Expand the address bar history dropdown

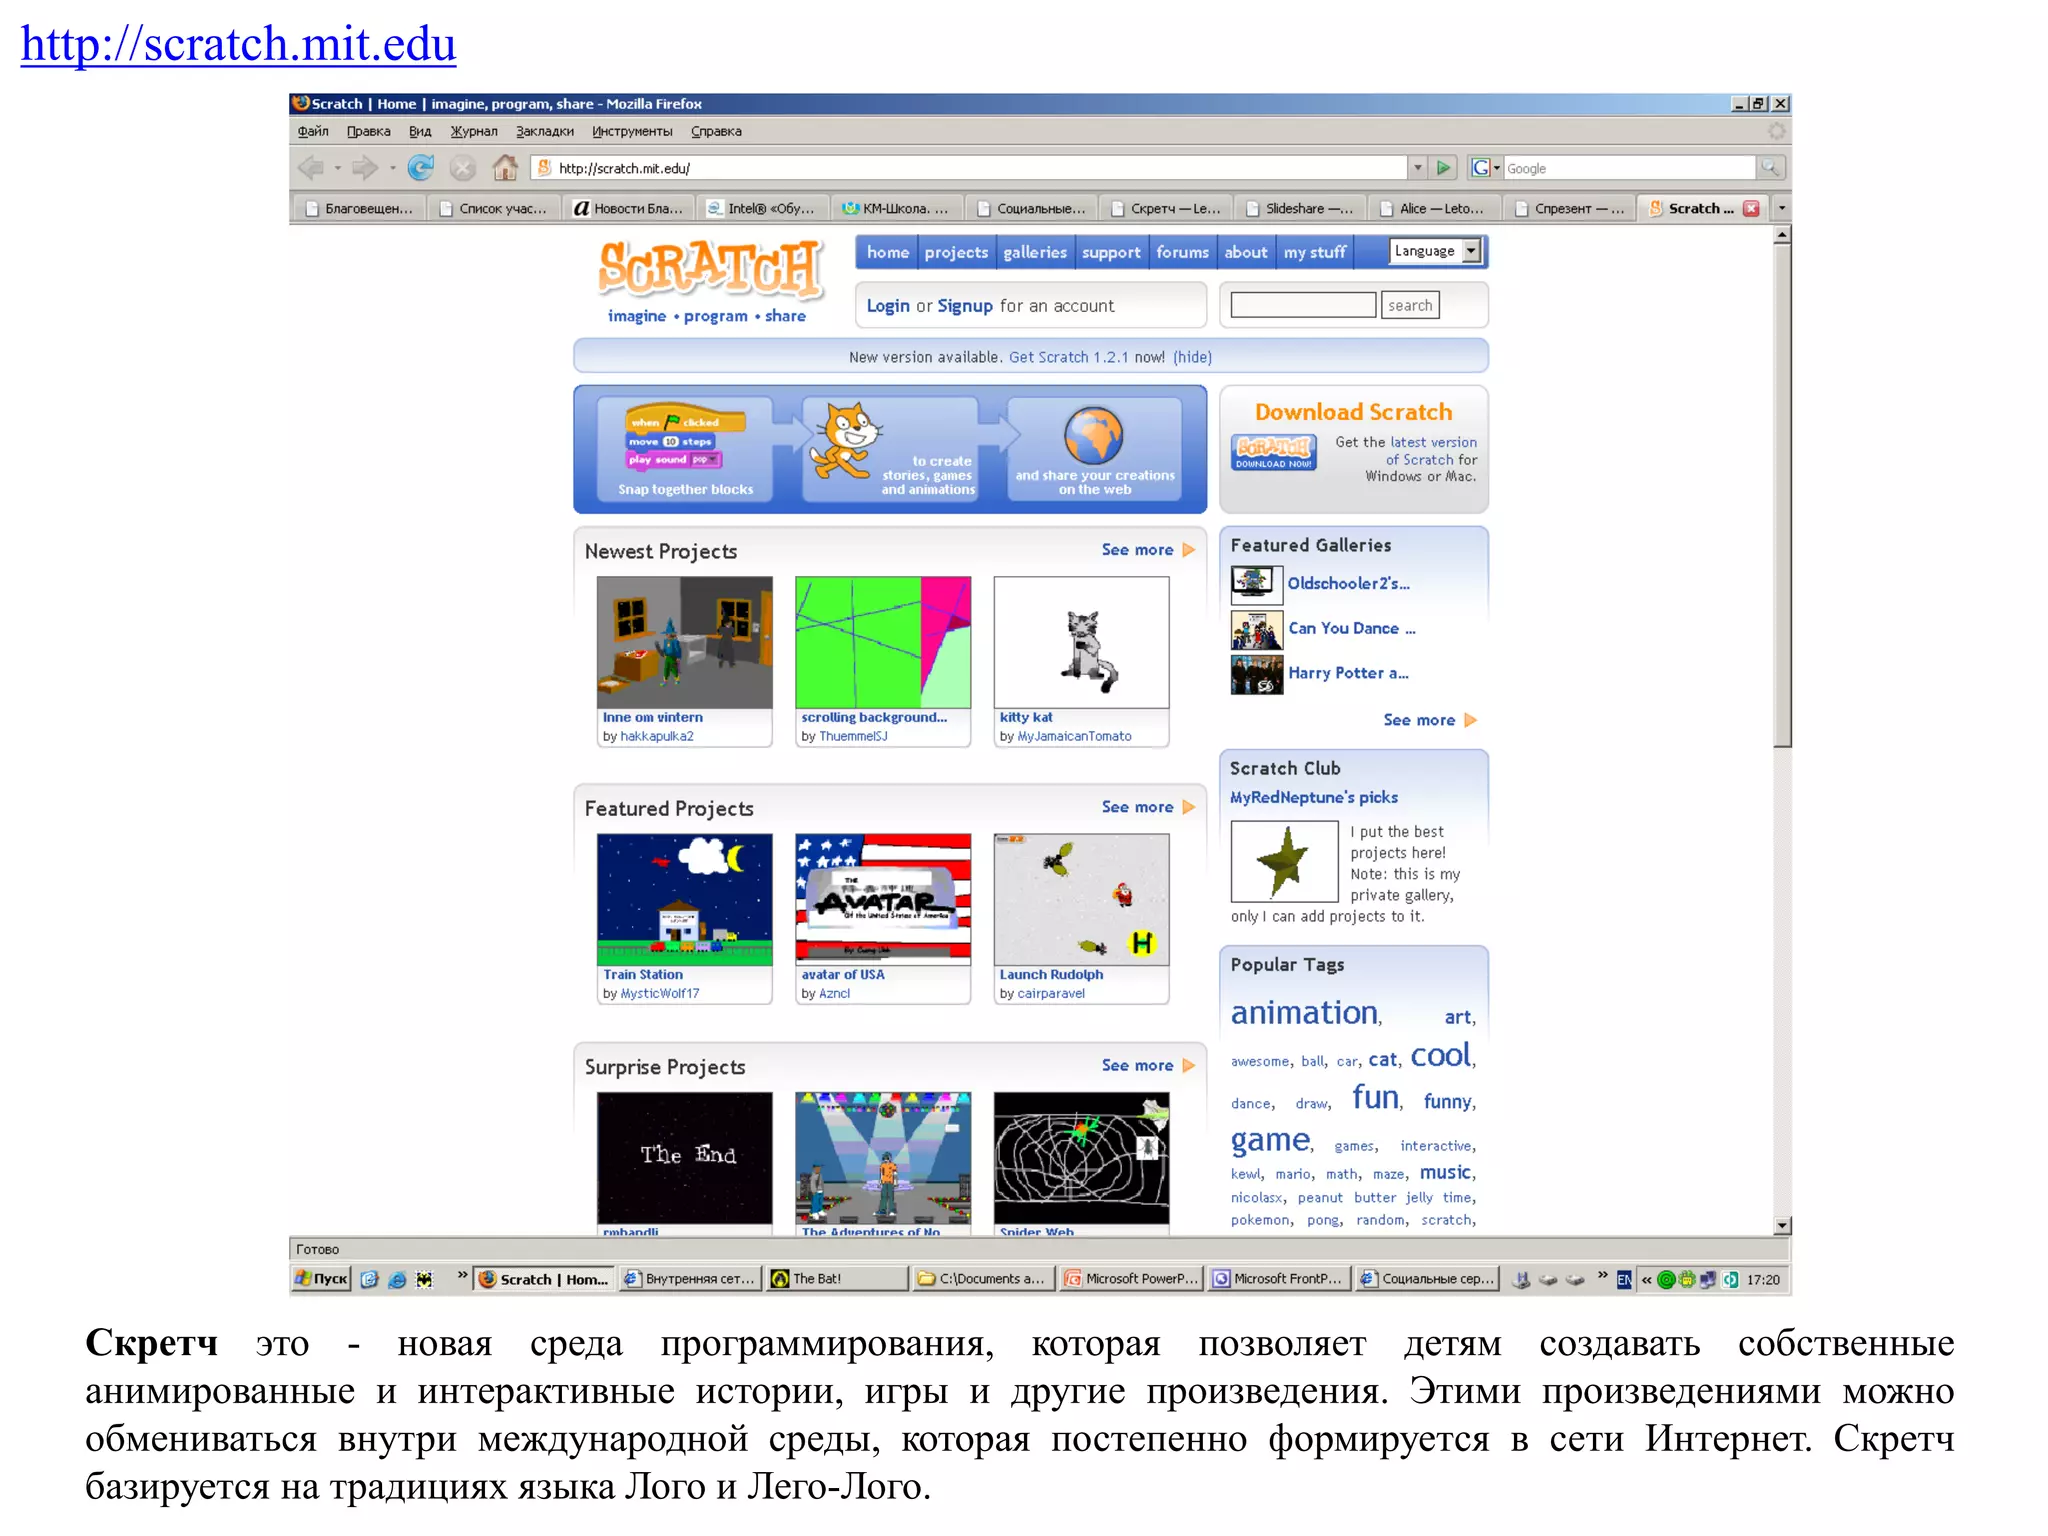click(1418, 168)
